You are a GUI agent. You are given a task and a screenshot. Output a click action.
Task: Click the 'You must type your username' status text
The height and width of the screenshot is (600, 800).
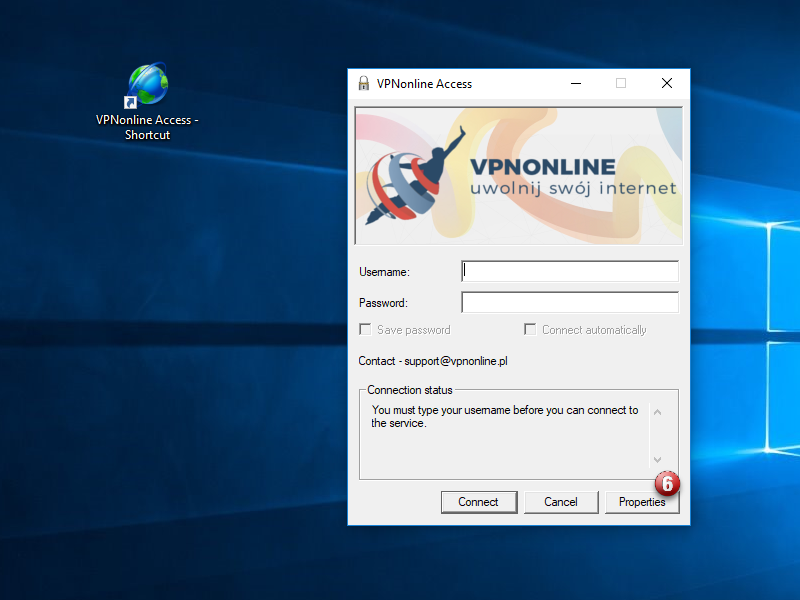coord(505,417)
